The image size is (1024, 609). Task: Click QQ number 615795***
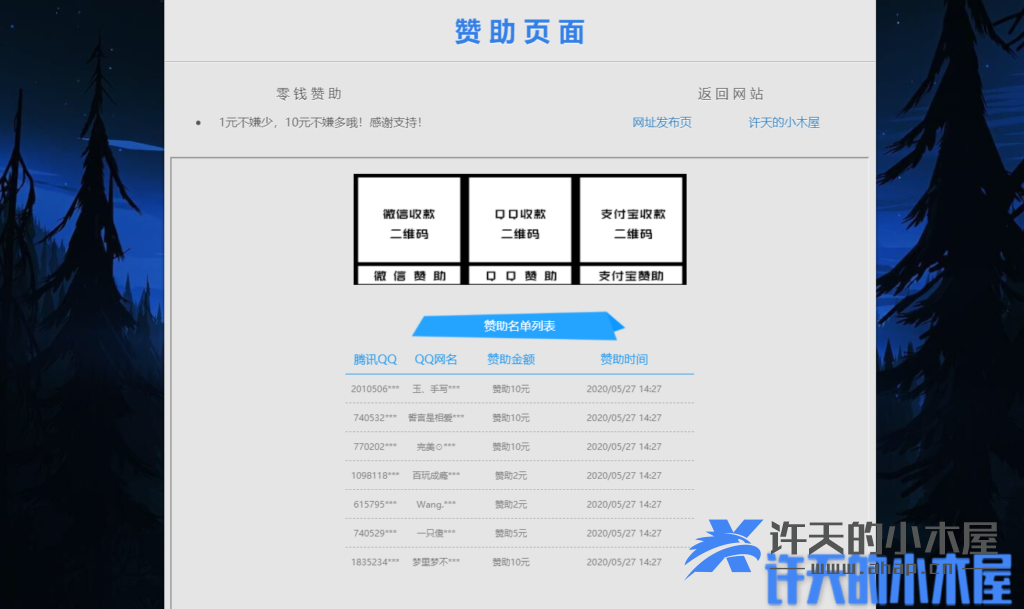[375, 505]
